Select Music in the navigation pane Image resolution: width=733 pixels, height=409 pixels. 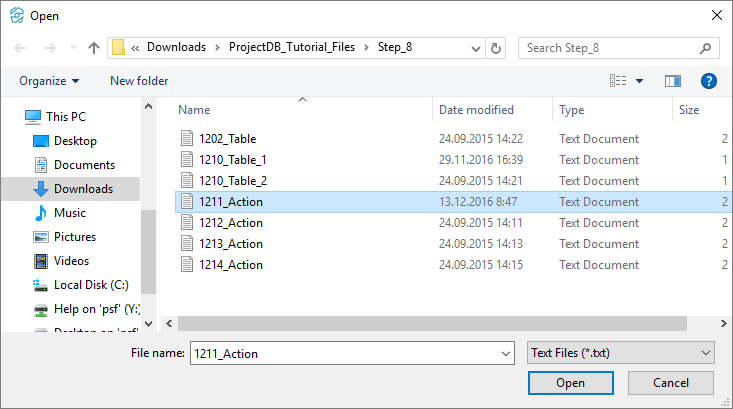(x=69, y=213)
